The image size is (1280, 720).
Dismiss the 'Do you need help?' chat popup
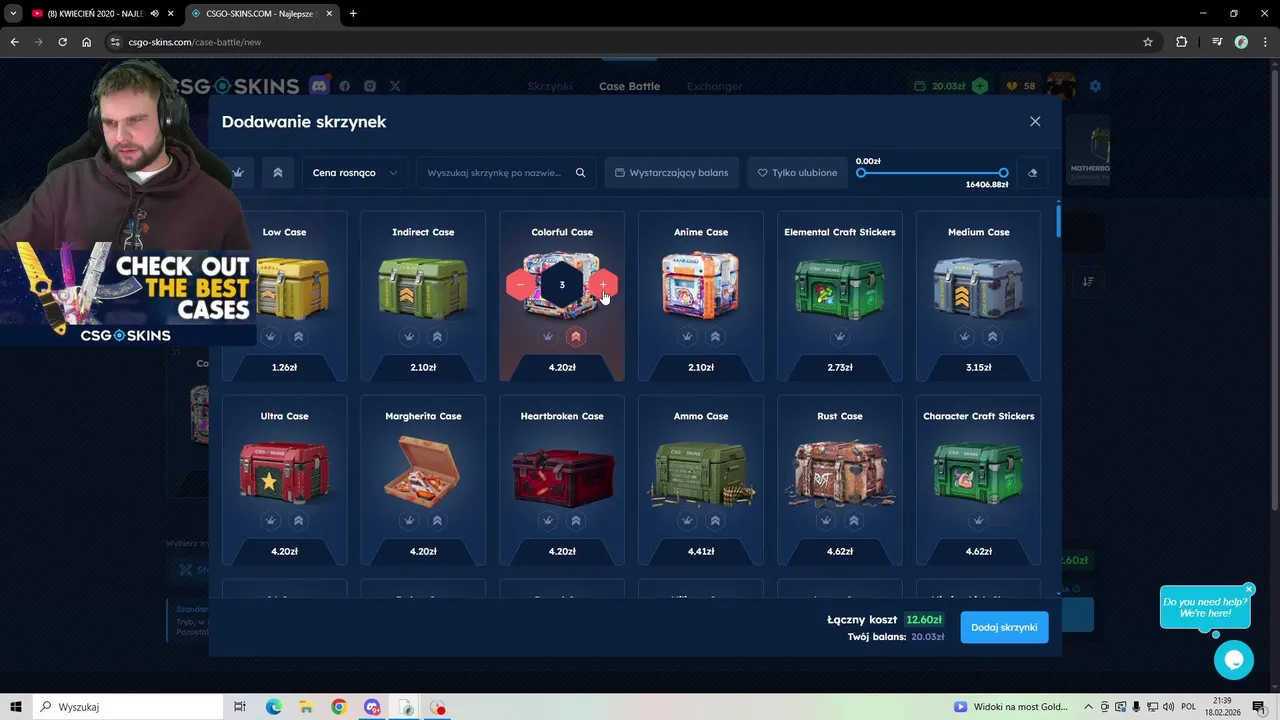(x=1249, y=589)
